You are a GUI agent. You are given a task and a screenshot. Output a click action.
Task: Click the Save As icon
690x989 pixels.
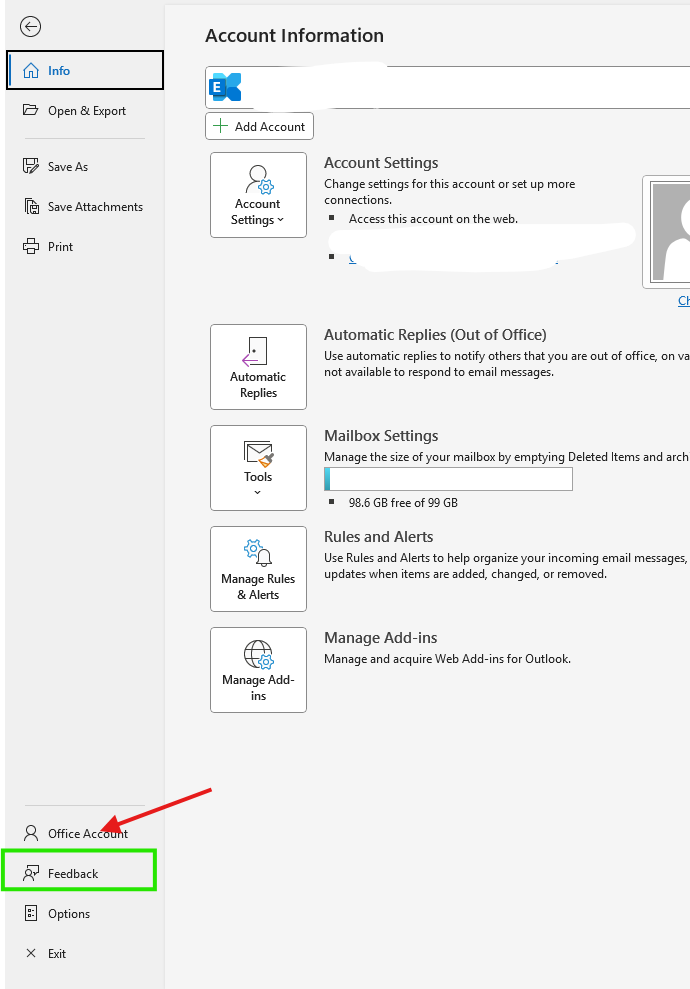coord(31,167)
